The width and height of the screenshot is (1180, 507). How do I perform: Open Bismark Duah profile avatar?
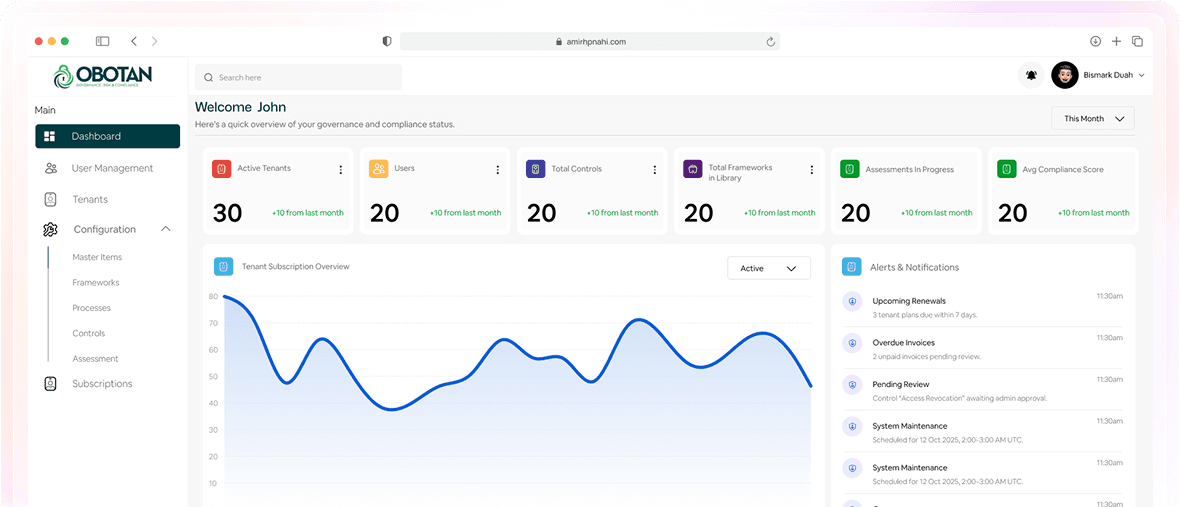1065,75
